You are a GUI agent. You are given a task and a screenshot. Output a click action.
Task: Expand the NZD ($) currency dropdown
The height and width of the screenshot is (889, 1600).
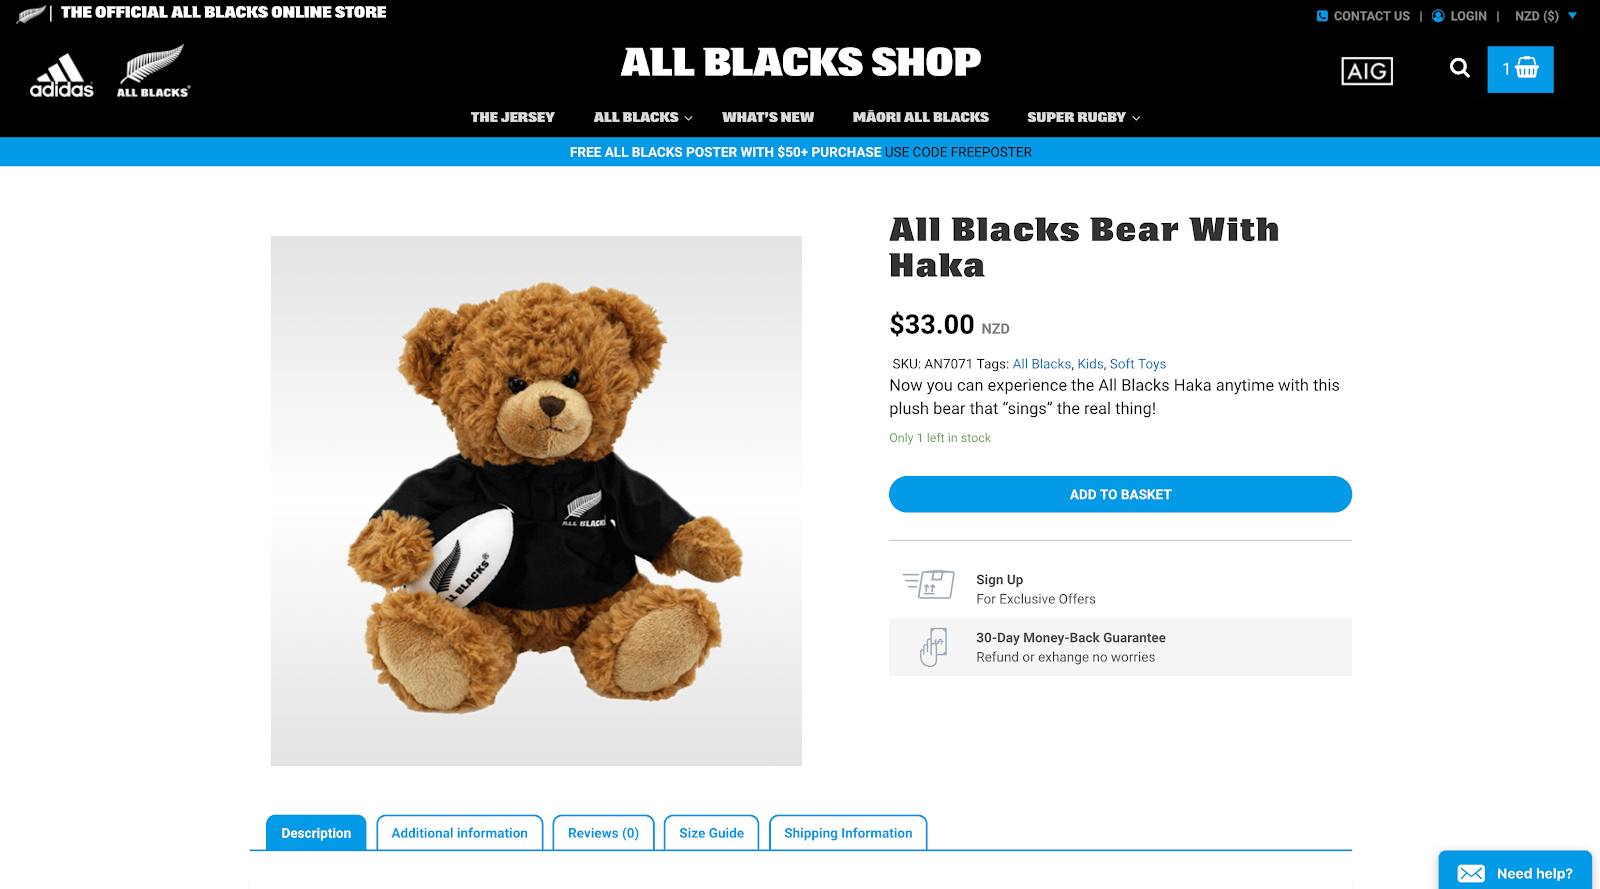[x=1546, y=16]
